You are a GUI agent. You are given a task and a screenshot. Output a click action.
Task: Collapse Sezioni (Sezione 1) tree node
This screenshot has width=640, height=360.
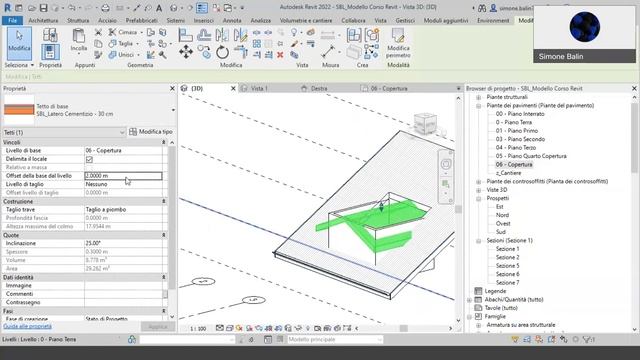(478, 240)
